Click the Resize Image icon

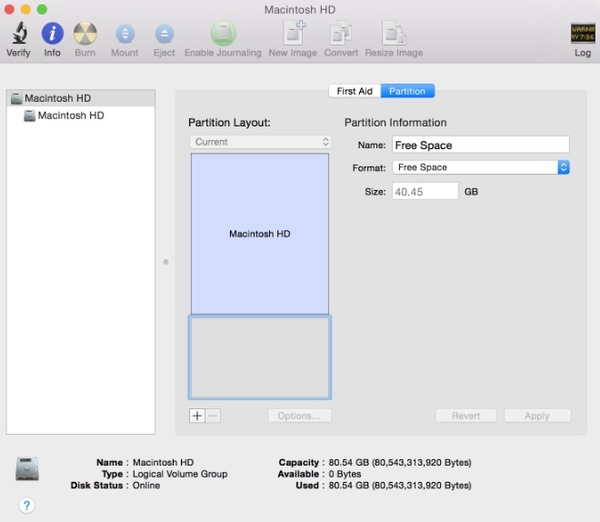point(394,33)
